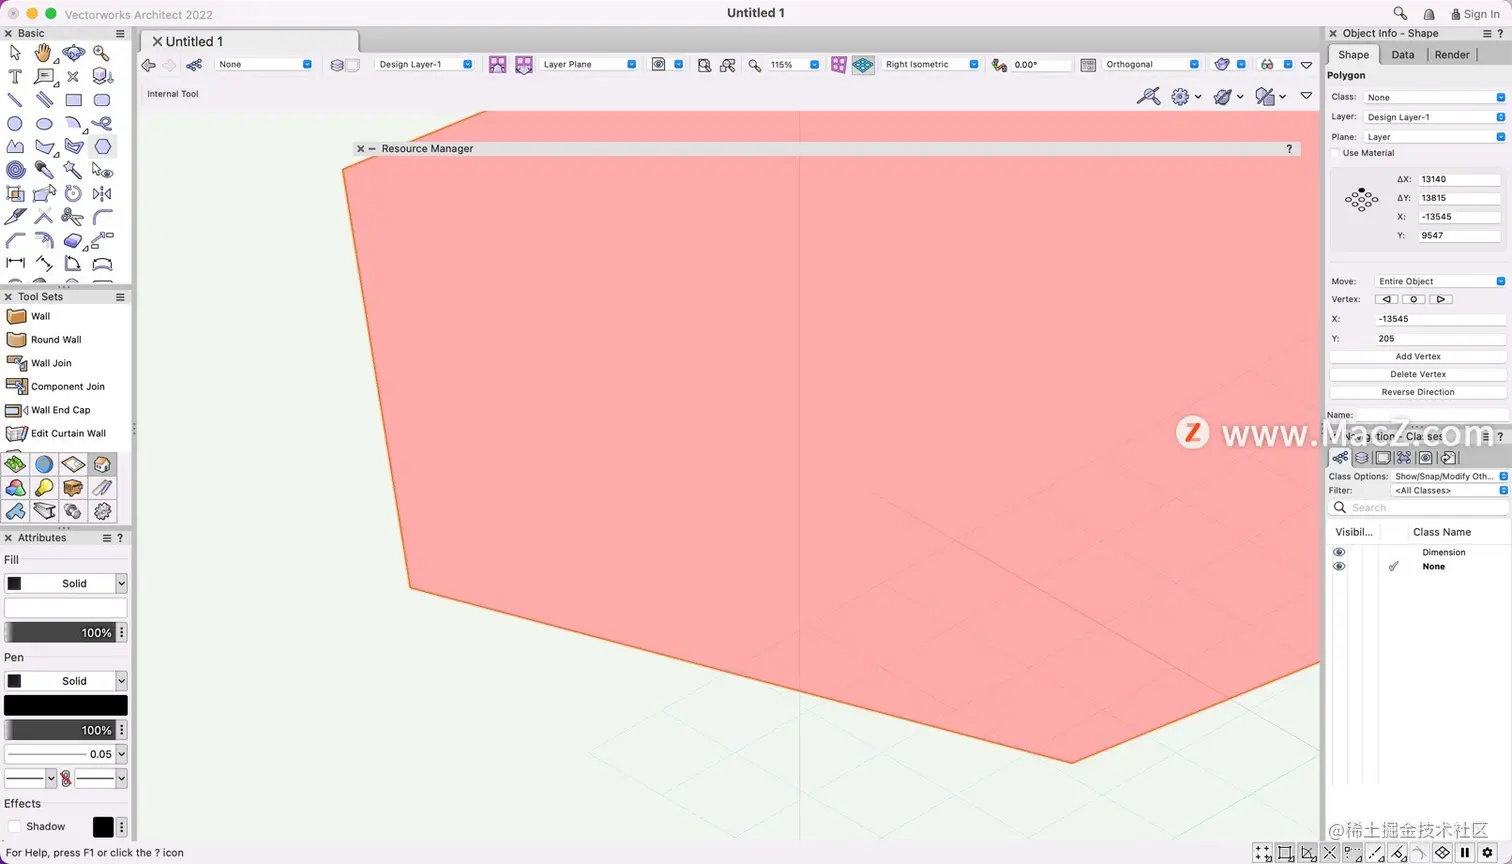1512x864 pixels.
Task: Click the Reverse Direction button
Action: coord(1418,392)
